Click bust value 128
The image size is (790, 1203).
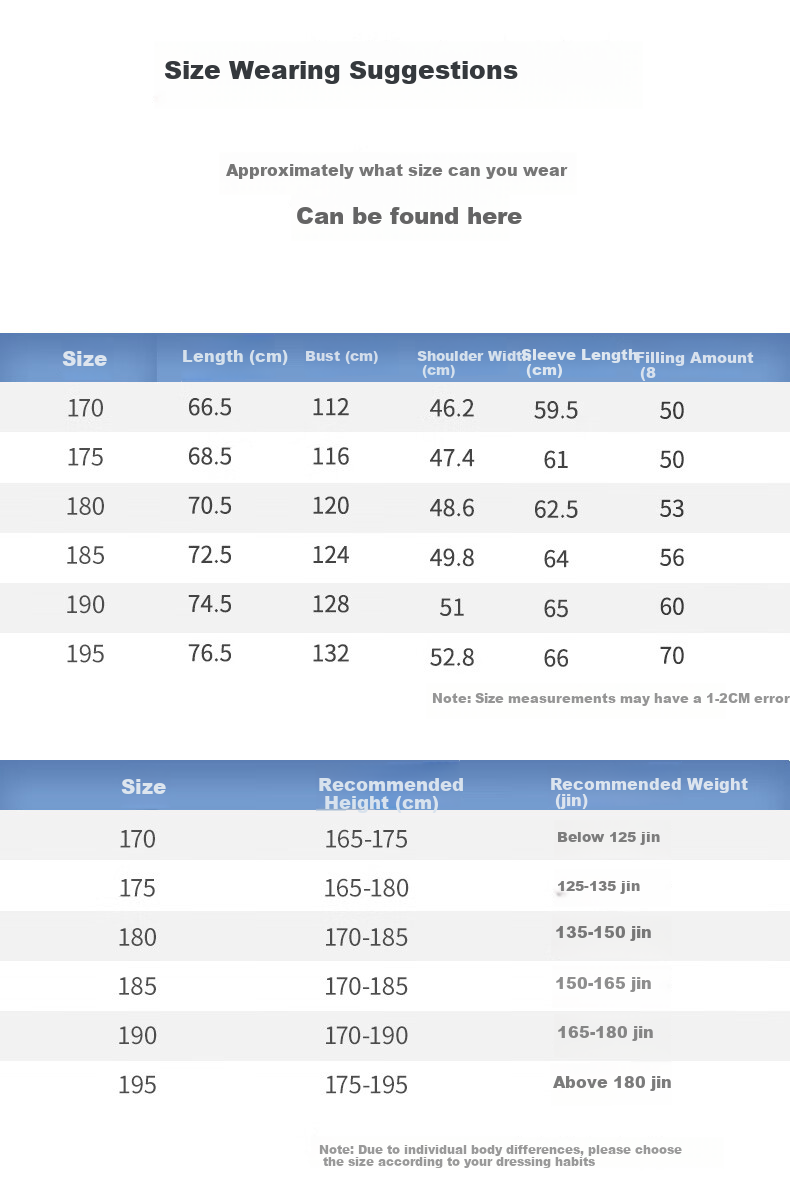pos(331,604)
